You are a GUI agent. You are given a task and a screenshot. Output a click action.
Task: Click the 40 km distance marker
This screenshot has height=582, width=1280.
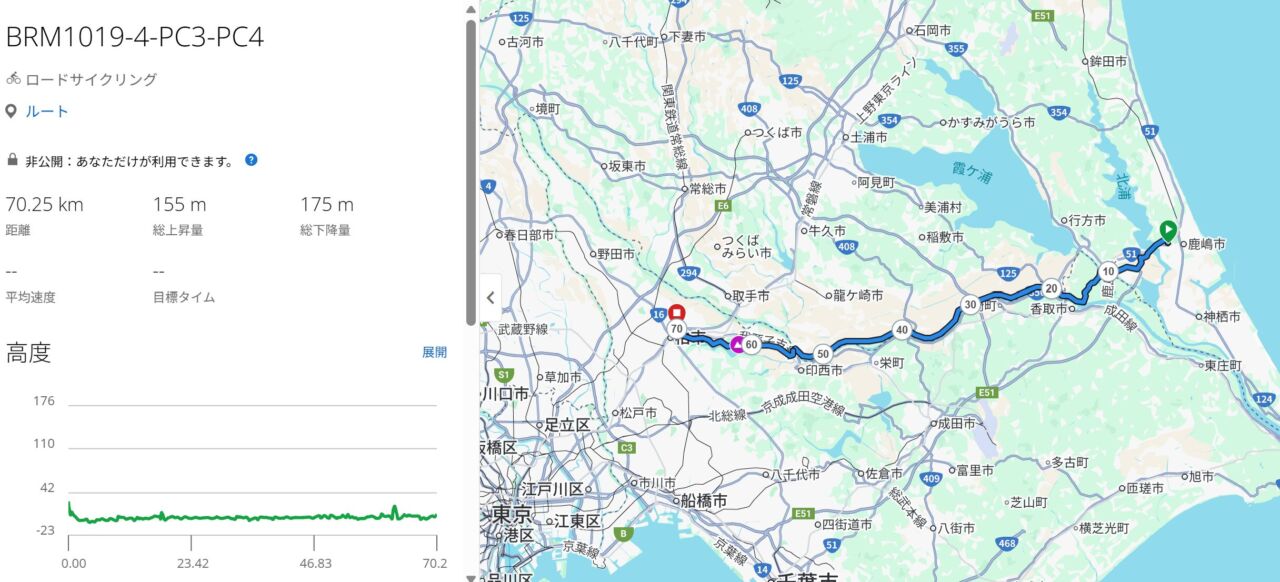[902, 330]
